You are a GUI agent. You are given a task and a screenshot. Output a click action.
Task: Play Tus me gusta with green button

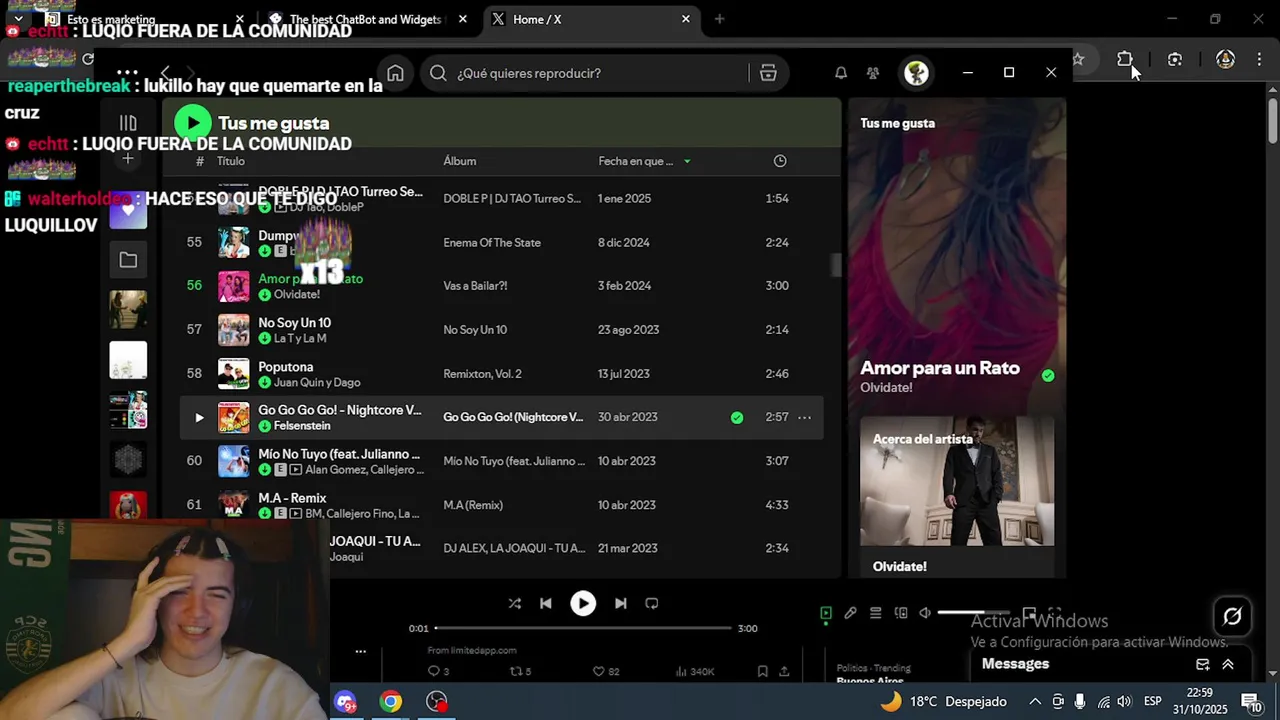point(193,123)
